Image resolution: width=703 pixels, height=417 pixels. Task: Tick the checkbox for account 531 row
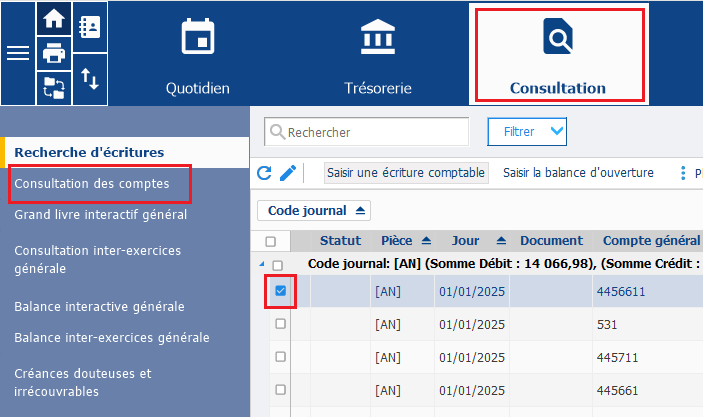tap(280, 324)
